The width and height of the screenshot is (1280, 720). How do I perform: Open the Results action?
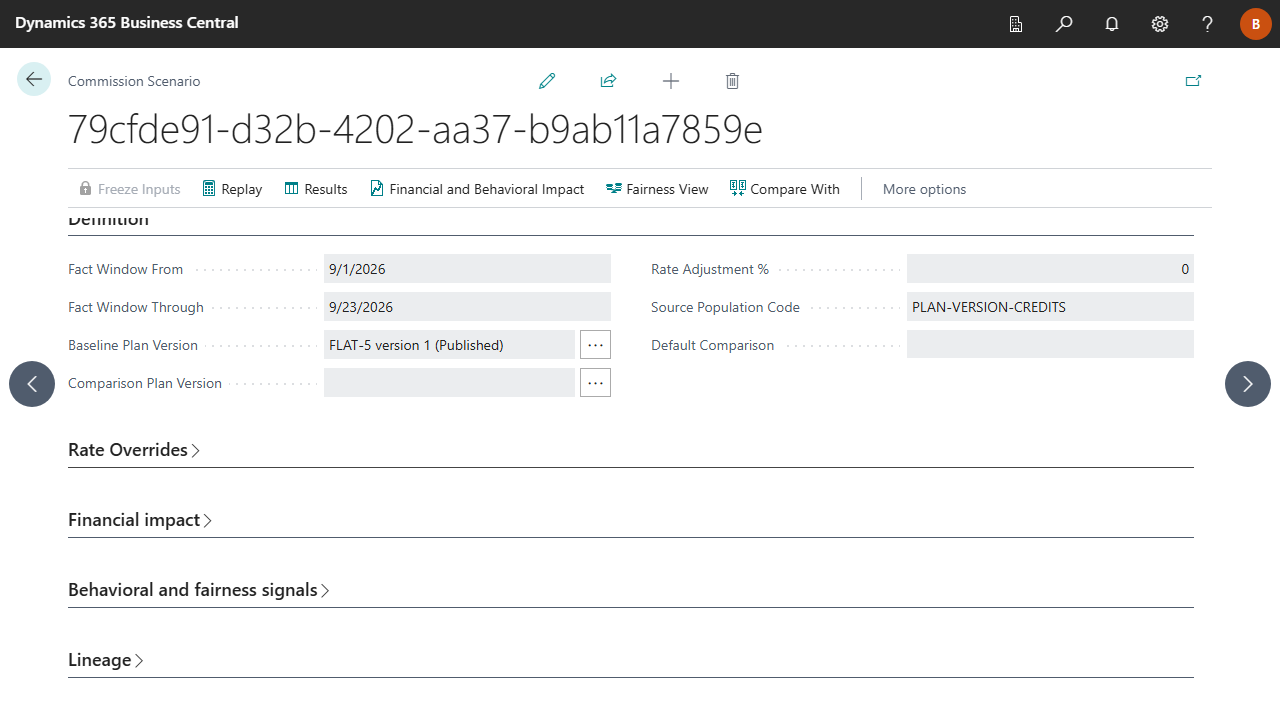click(x=316, y=189)
